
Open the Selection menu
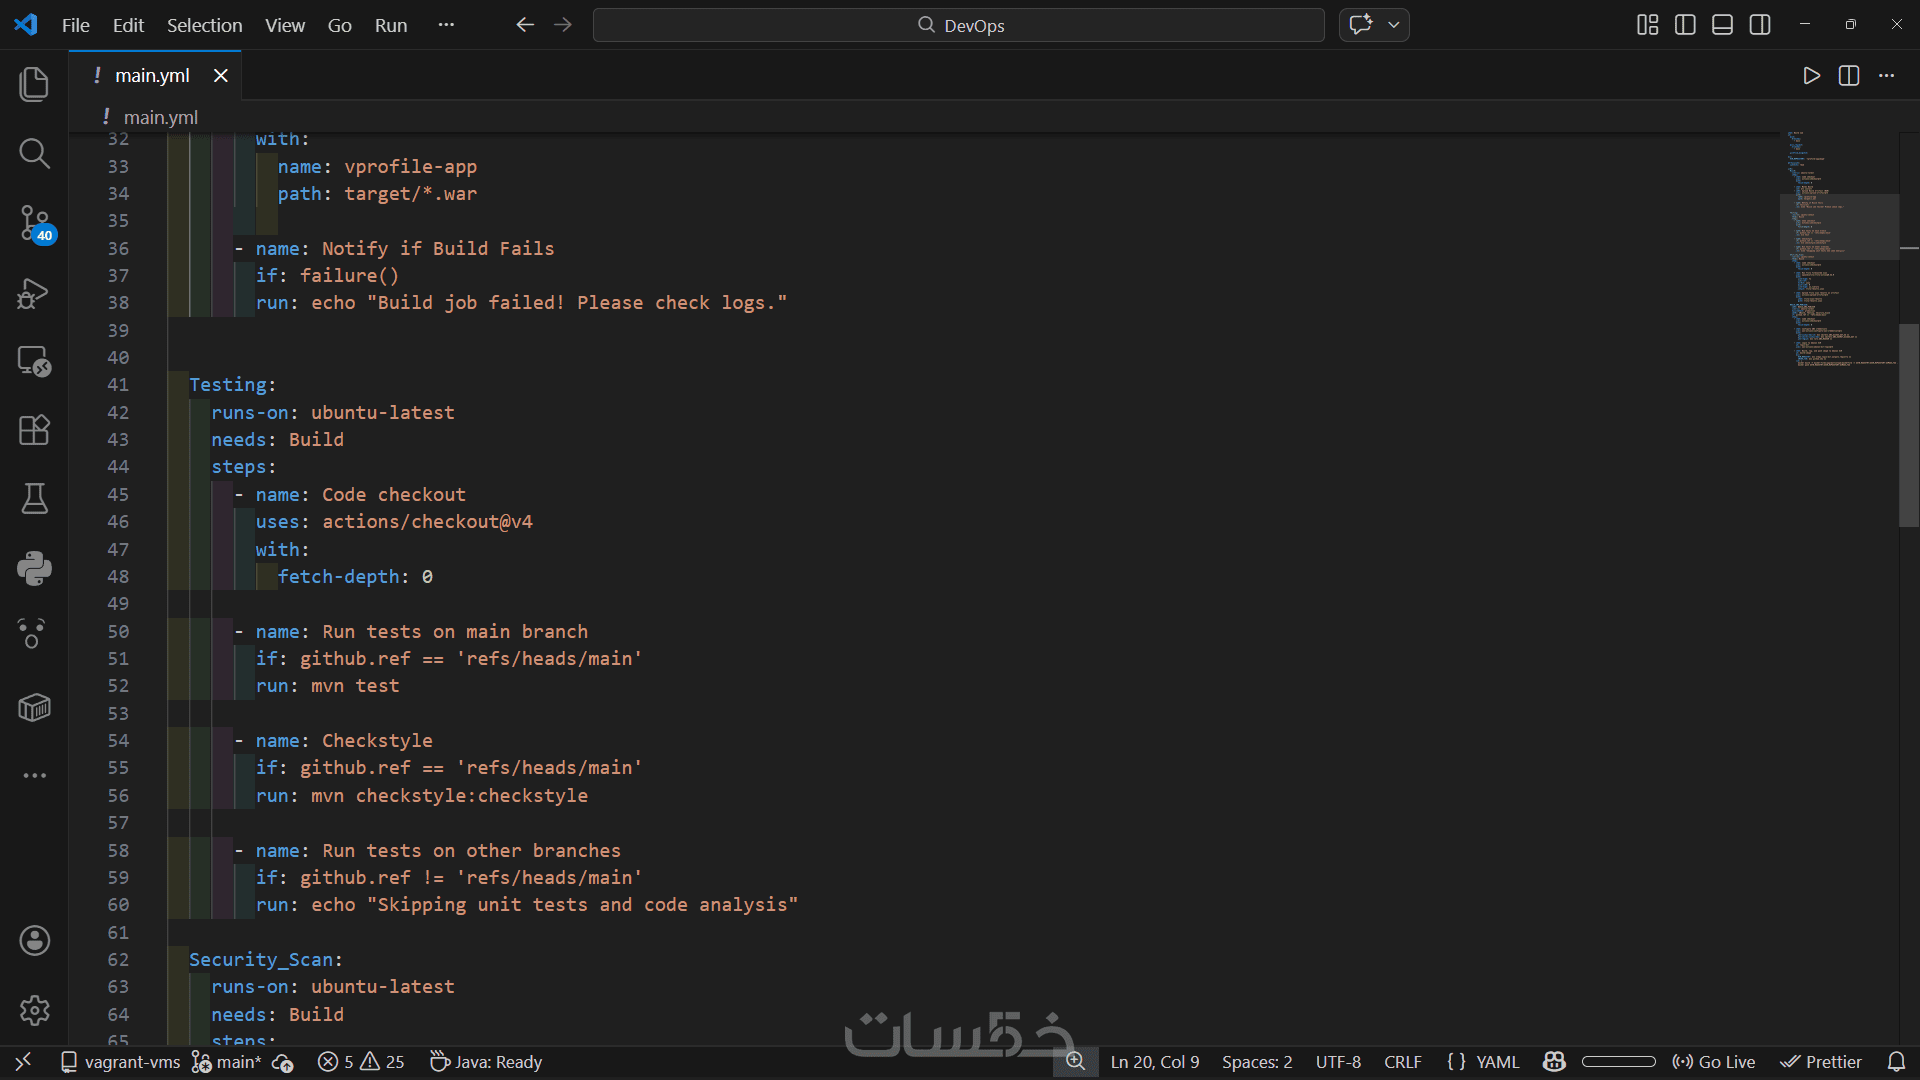[204, 25]
